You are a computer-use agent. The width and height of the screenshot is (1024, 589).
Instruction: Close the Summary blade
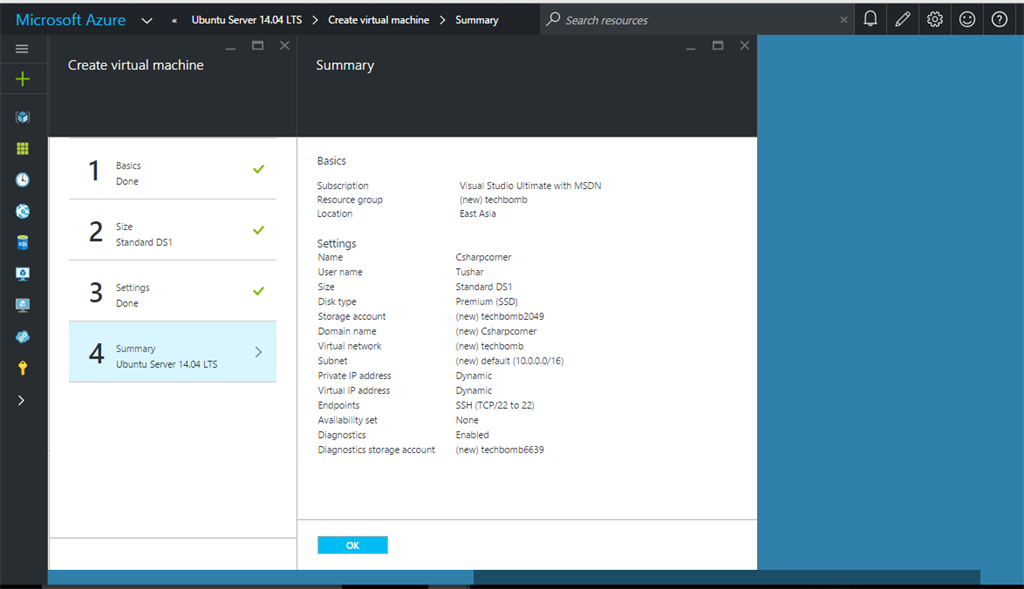tap(744, 46)
